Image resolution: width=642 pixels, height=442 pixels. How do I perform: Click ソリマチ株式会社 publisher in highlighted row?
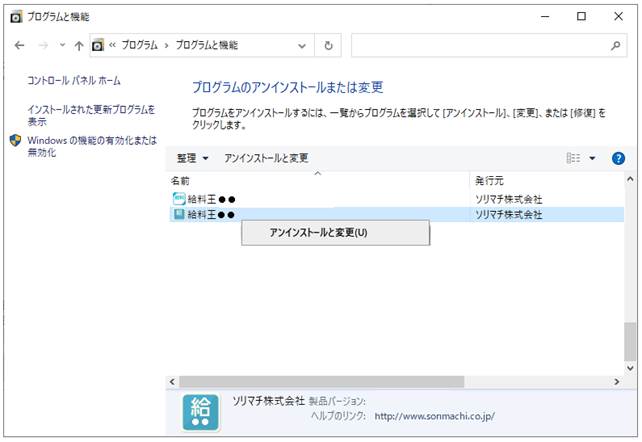pyautogui.click(x=509, y=214)
